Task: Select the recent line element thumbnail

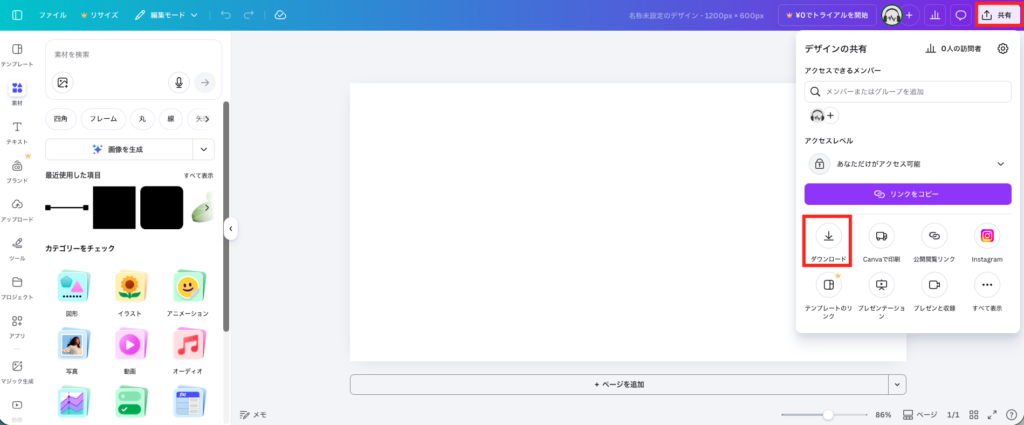Action: (67, 208)
